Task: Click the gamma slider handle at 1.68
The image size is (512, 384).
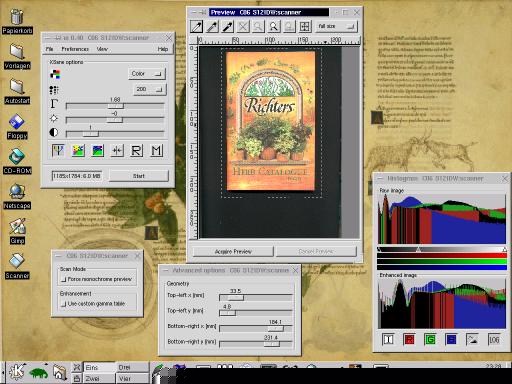Action: pos(115,106)
